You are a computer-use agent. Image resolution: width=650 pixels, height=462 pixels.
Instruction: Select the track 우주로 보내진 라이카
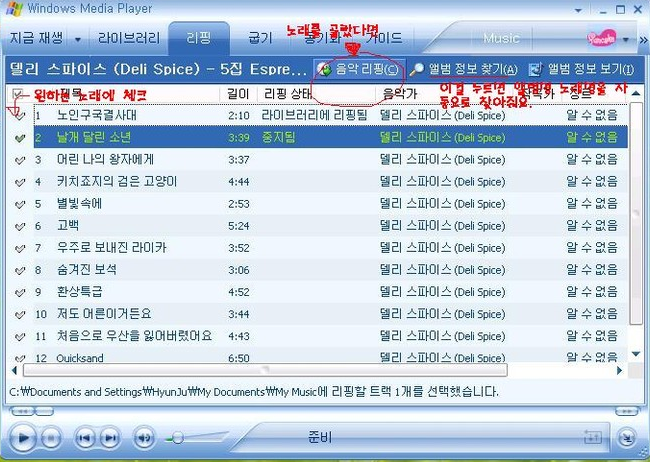112,248
